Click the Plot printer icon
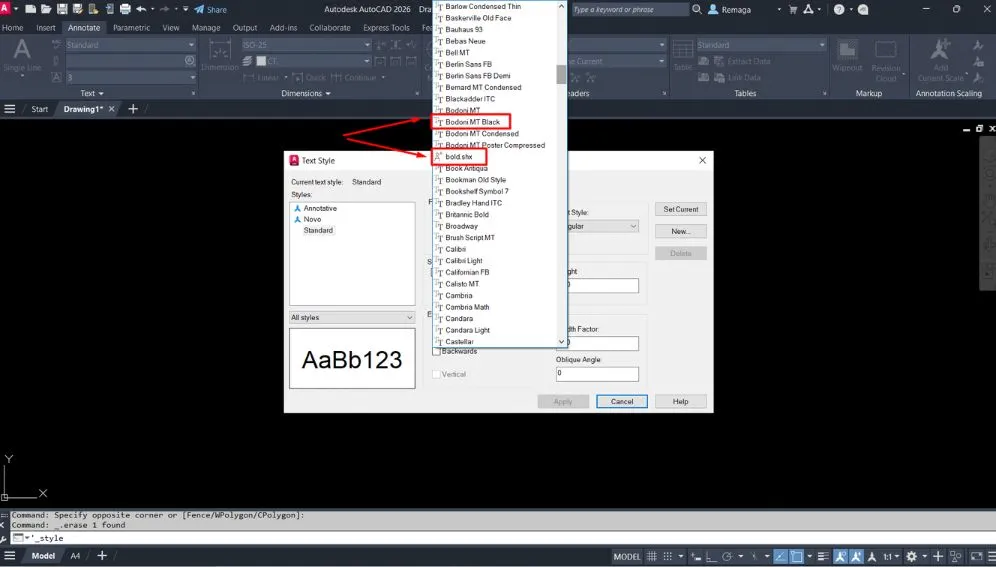The width and height of the screenshot is (996, 567). pos(125,10)
